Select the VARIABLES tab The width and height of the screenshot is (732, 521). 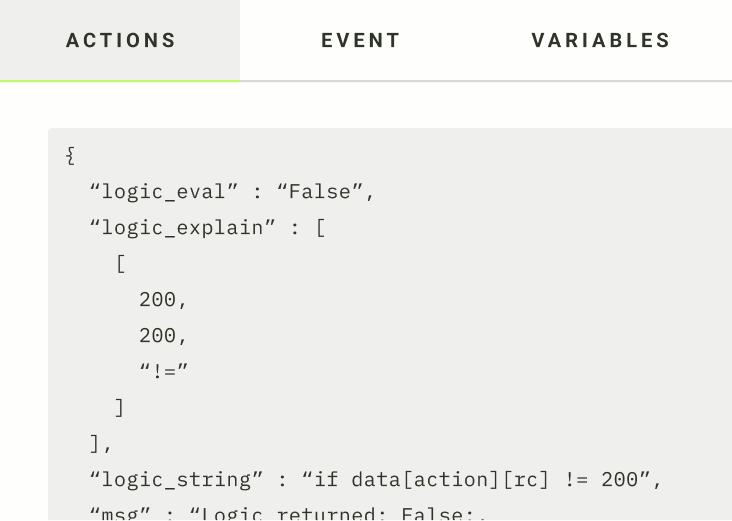pos(601,41)
